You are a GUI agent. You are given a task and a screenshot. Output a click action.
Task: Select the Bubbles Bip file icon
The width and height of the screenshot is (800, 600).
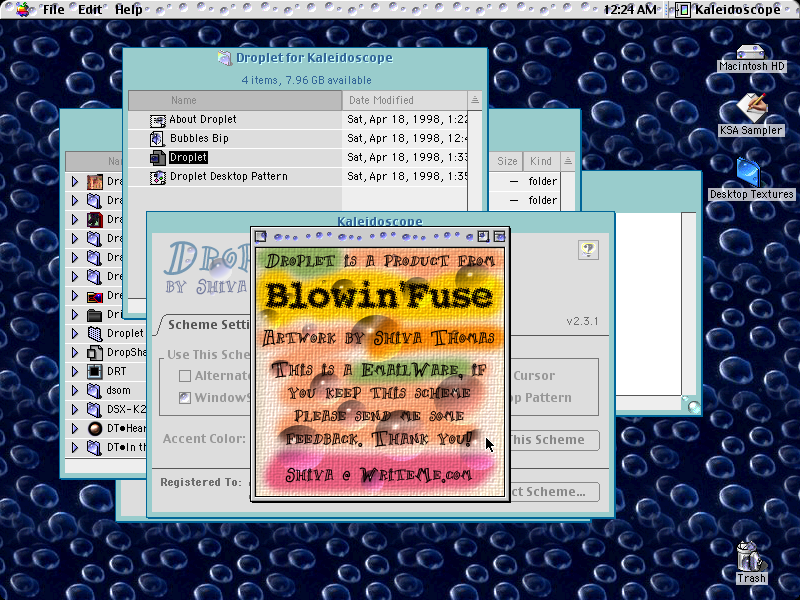[x=157, y=139]
